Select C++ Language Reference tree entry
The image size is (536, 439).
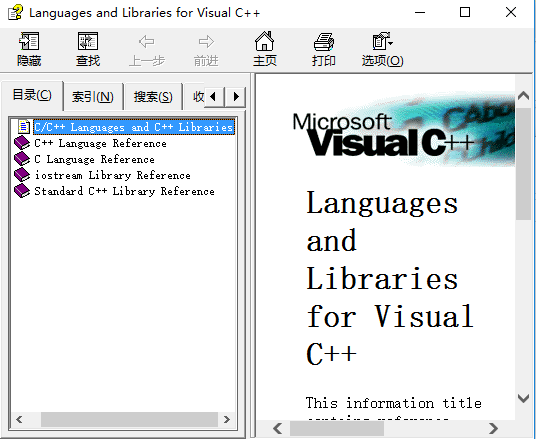pyautogui.click(x=100, y=143)
